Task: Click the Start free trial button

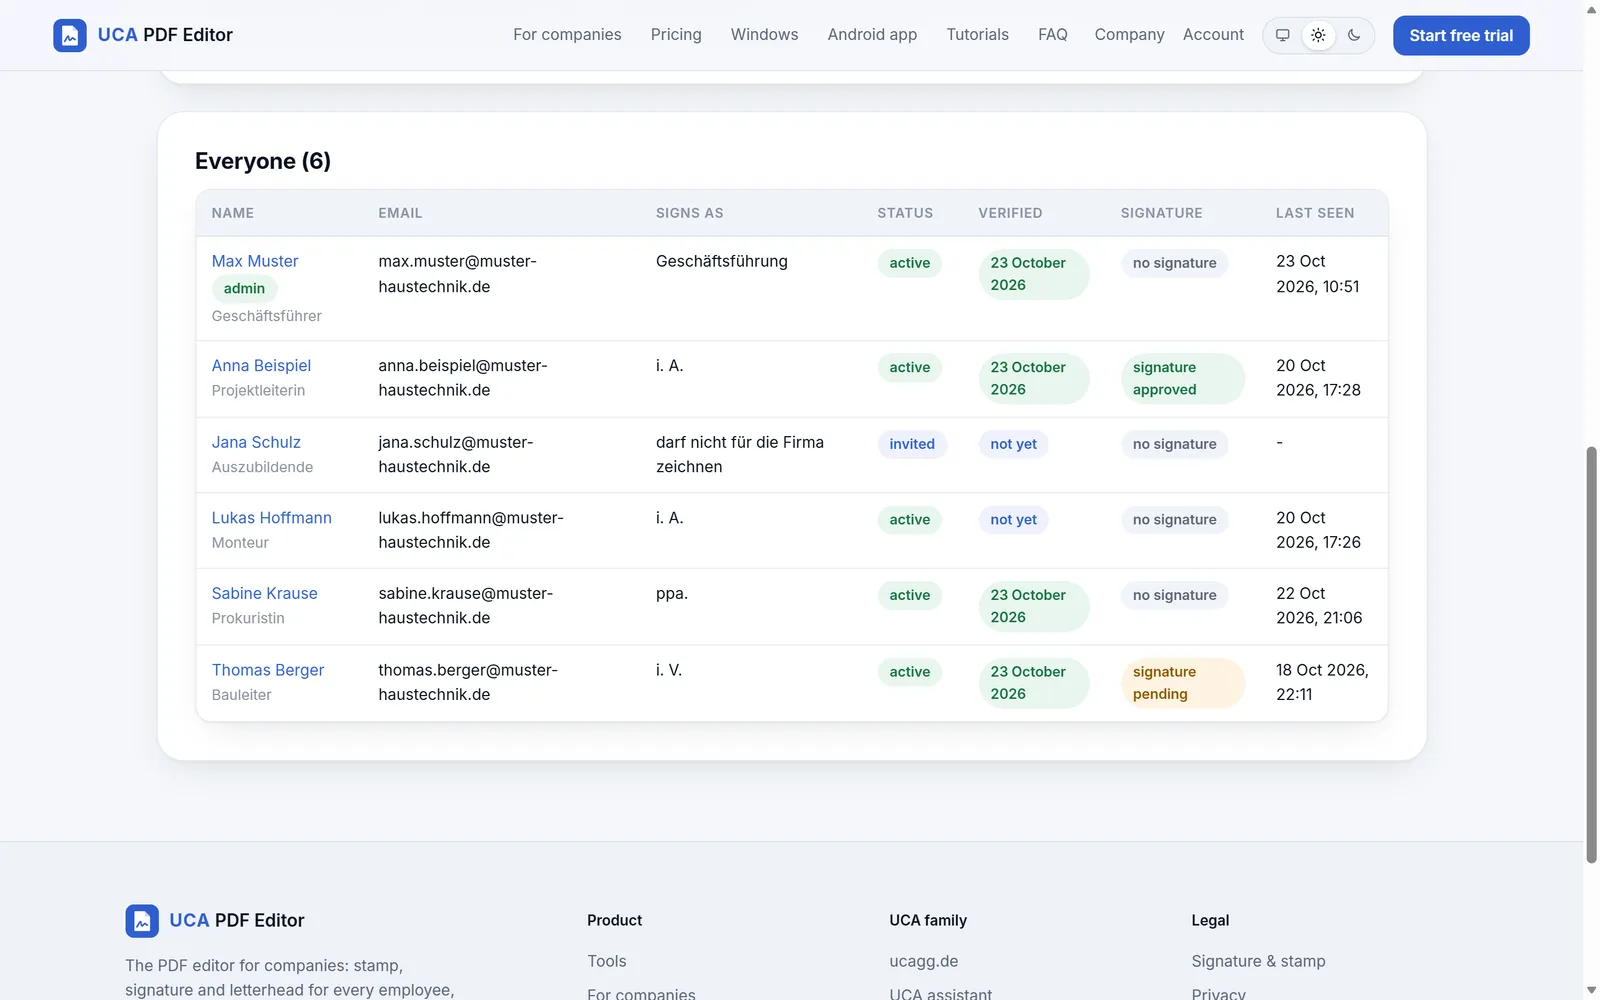Action: pos(1461,35)
